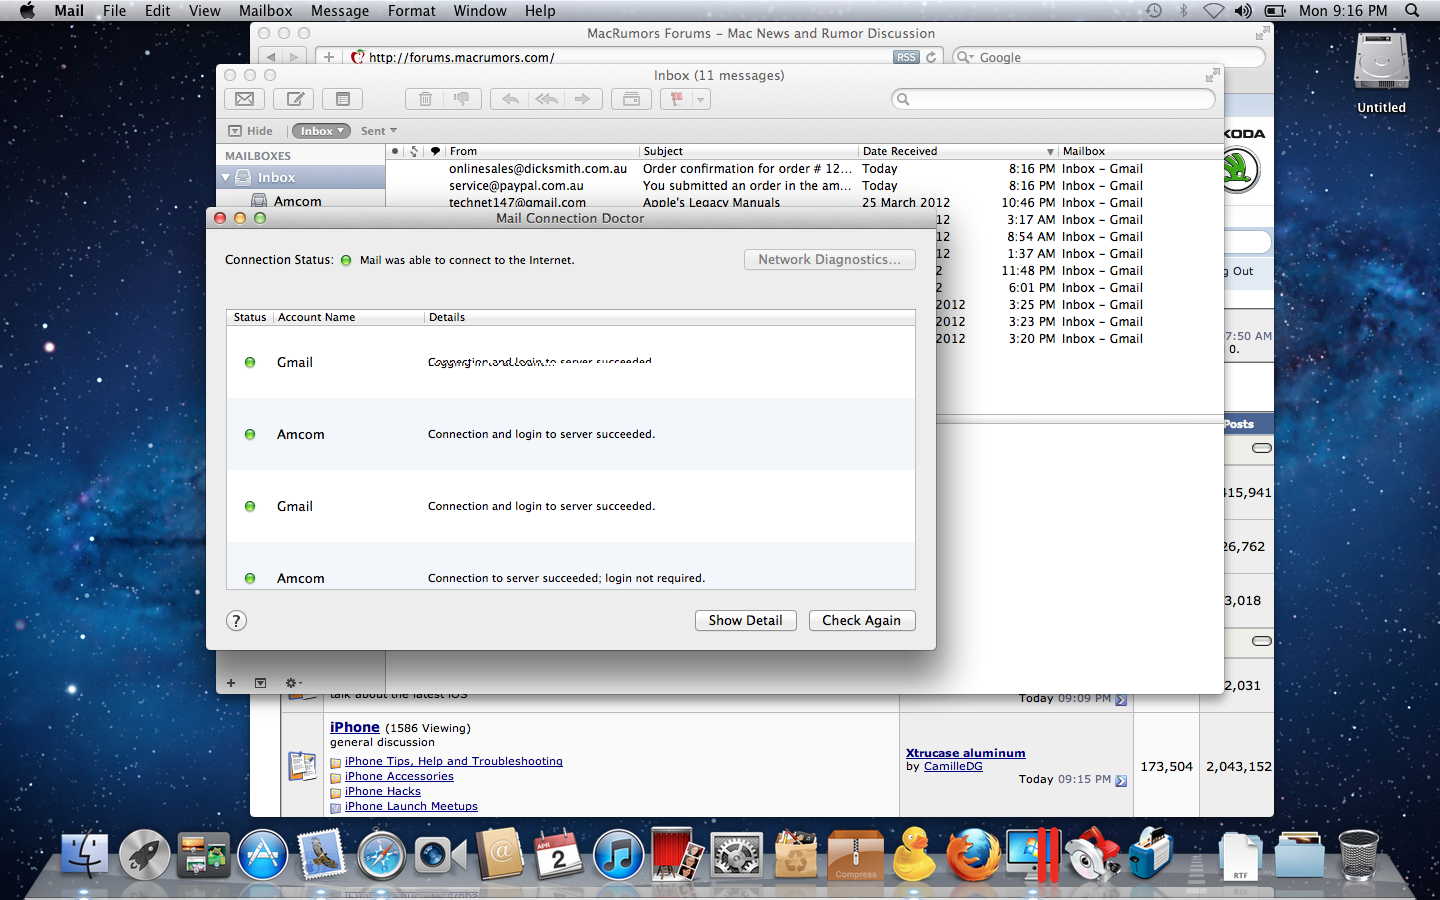Open the flag color dropdown arrow
The image size is (1440, 900).
point(701,99)
